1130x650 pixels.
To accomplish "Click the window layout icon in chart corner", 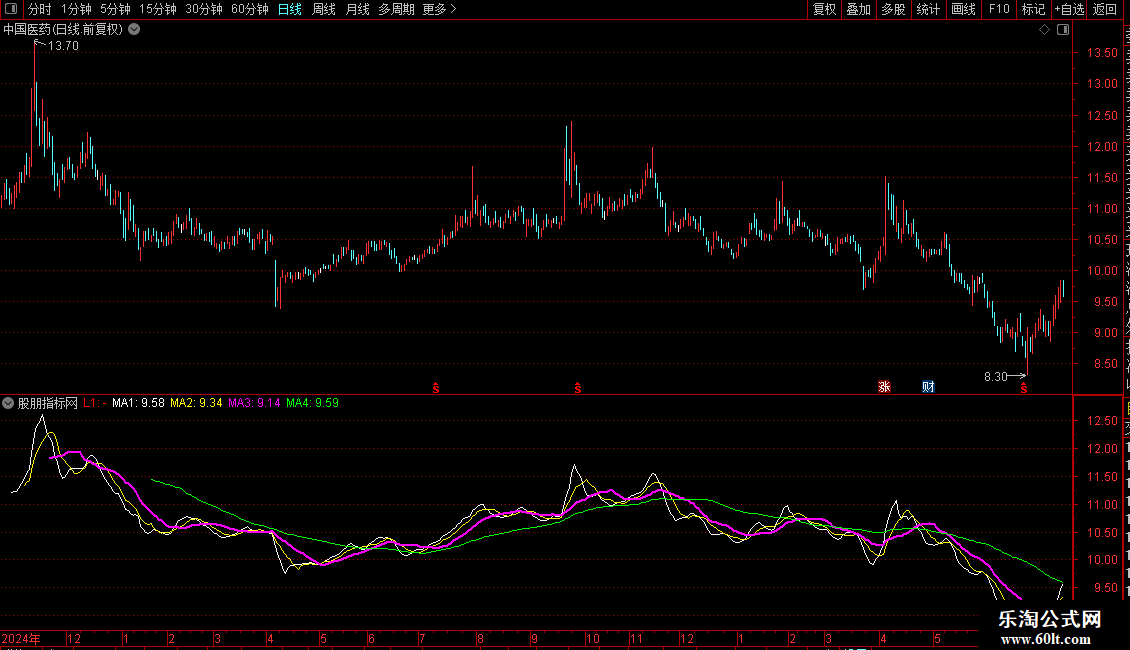I will pyautogui.click(x=1063, y=30).
